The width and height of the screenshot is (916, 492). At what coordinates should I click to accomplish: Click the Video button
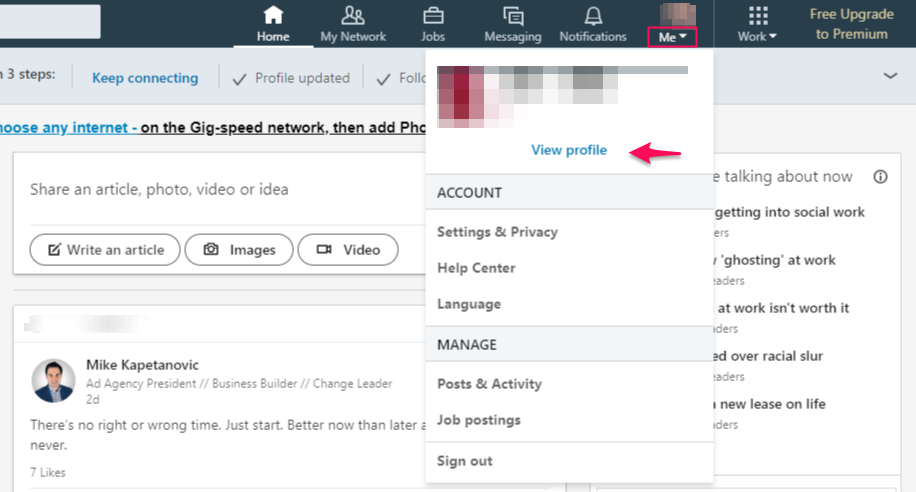(x=348, y=250)
